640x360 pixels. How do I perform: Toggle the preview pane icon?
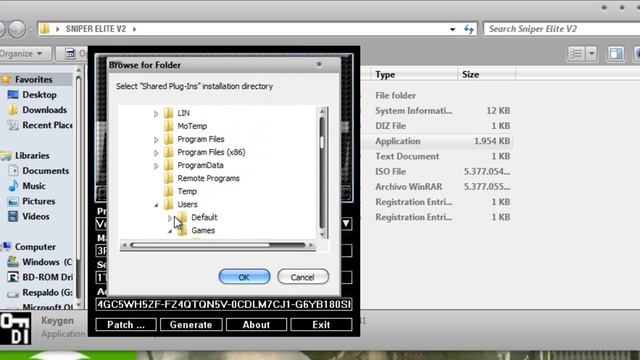tap(616, 53)
